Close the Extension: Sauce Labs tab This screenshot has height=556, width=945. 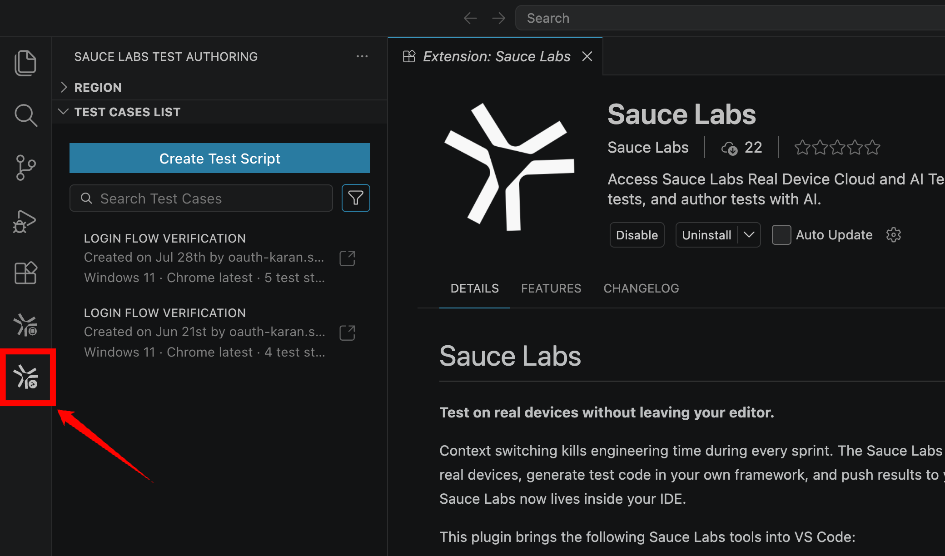587,56
